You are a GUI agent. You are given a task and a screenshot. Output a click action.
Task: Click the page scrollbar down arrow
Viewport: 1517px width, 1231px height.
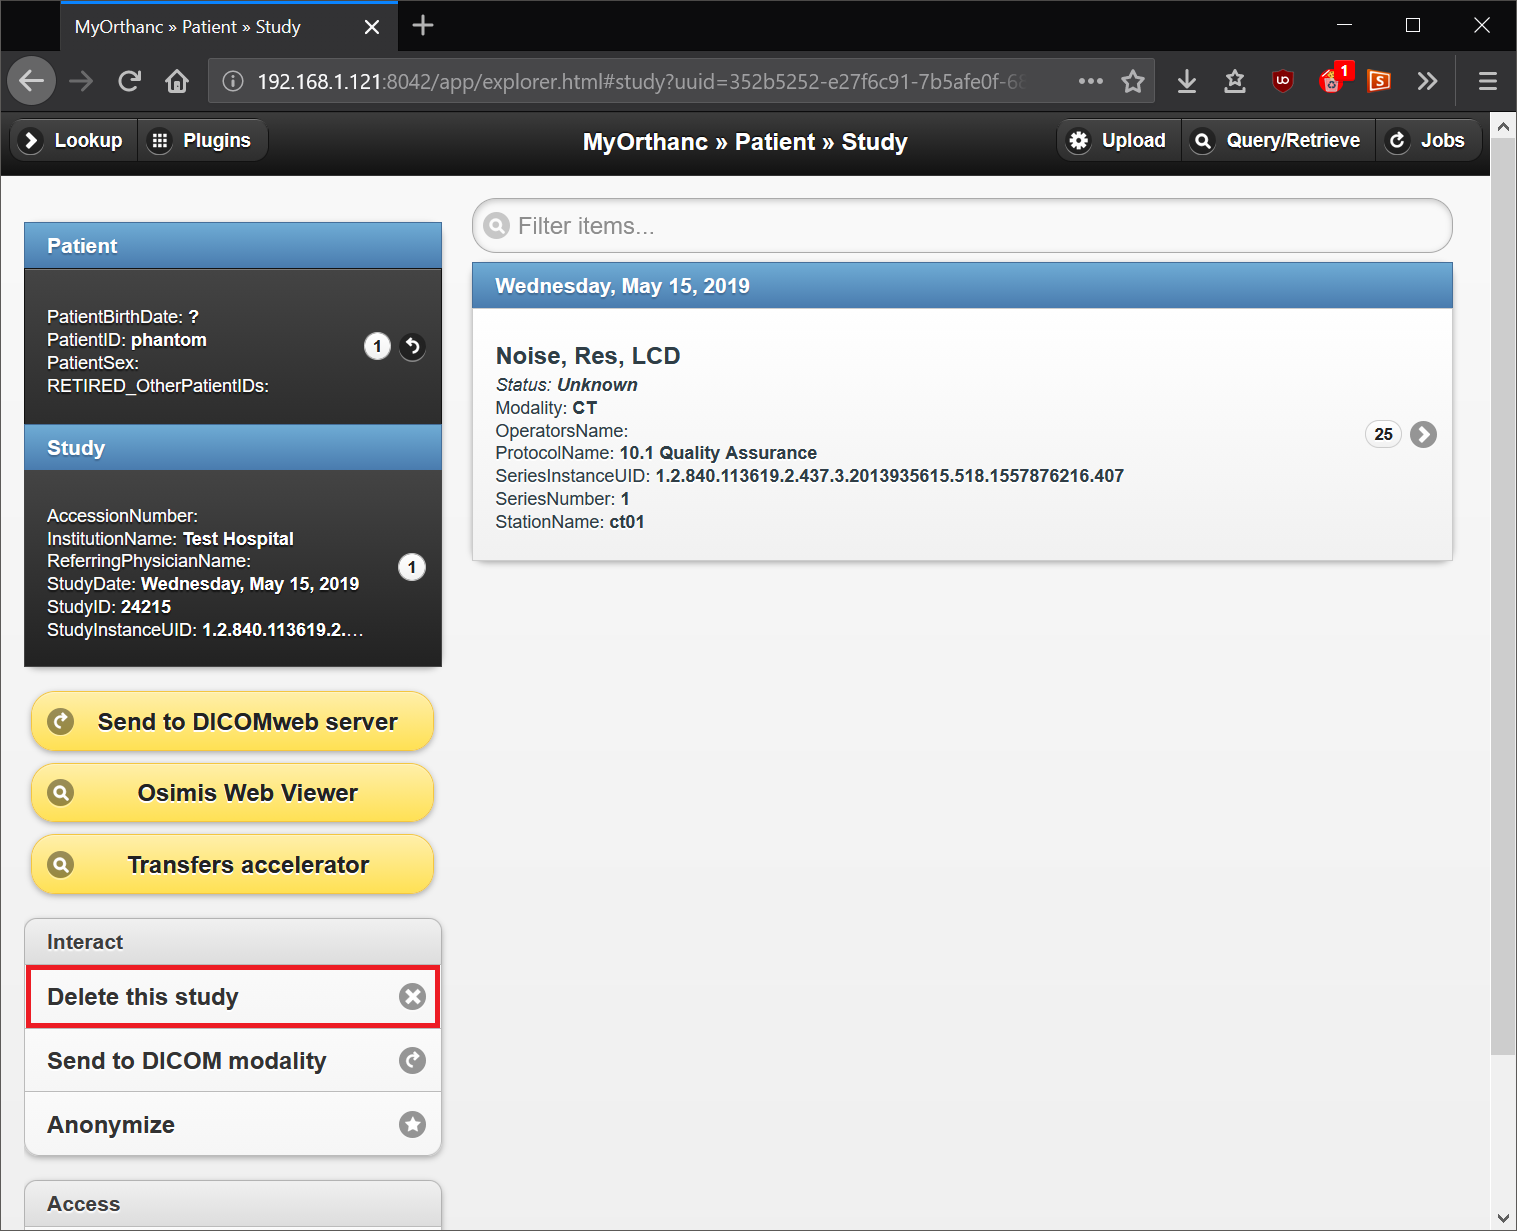[x=1503, y=1218]
